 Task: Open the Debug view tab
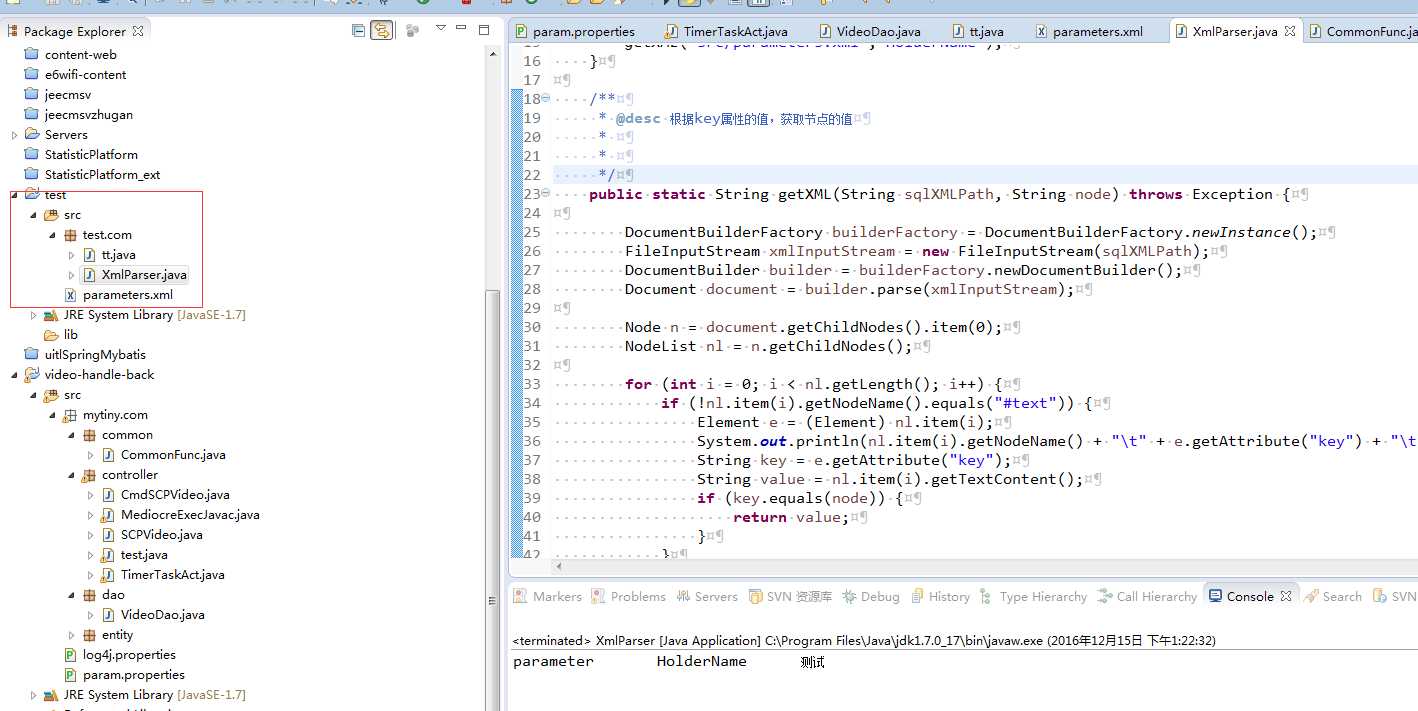(871, 596)
